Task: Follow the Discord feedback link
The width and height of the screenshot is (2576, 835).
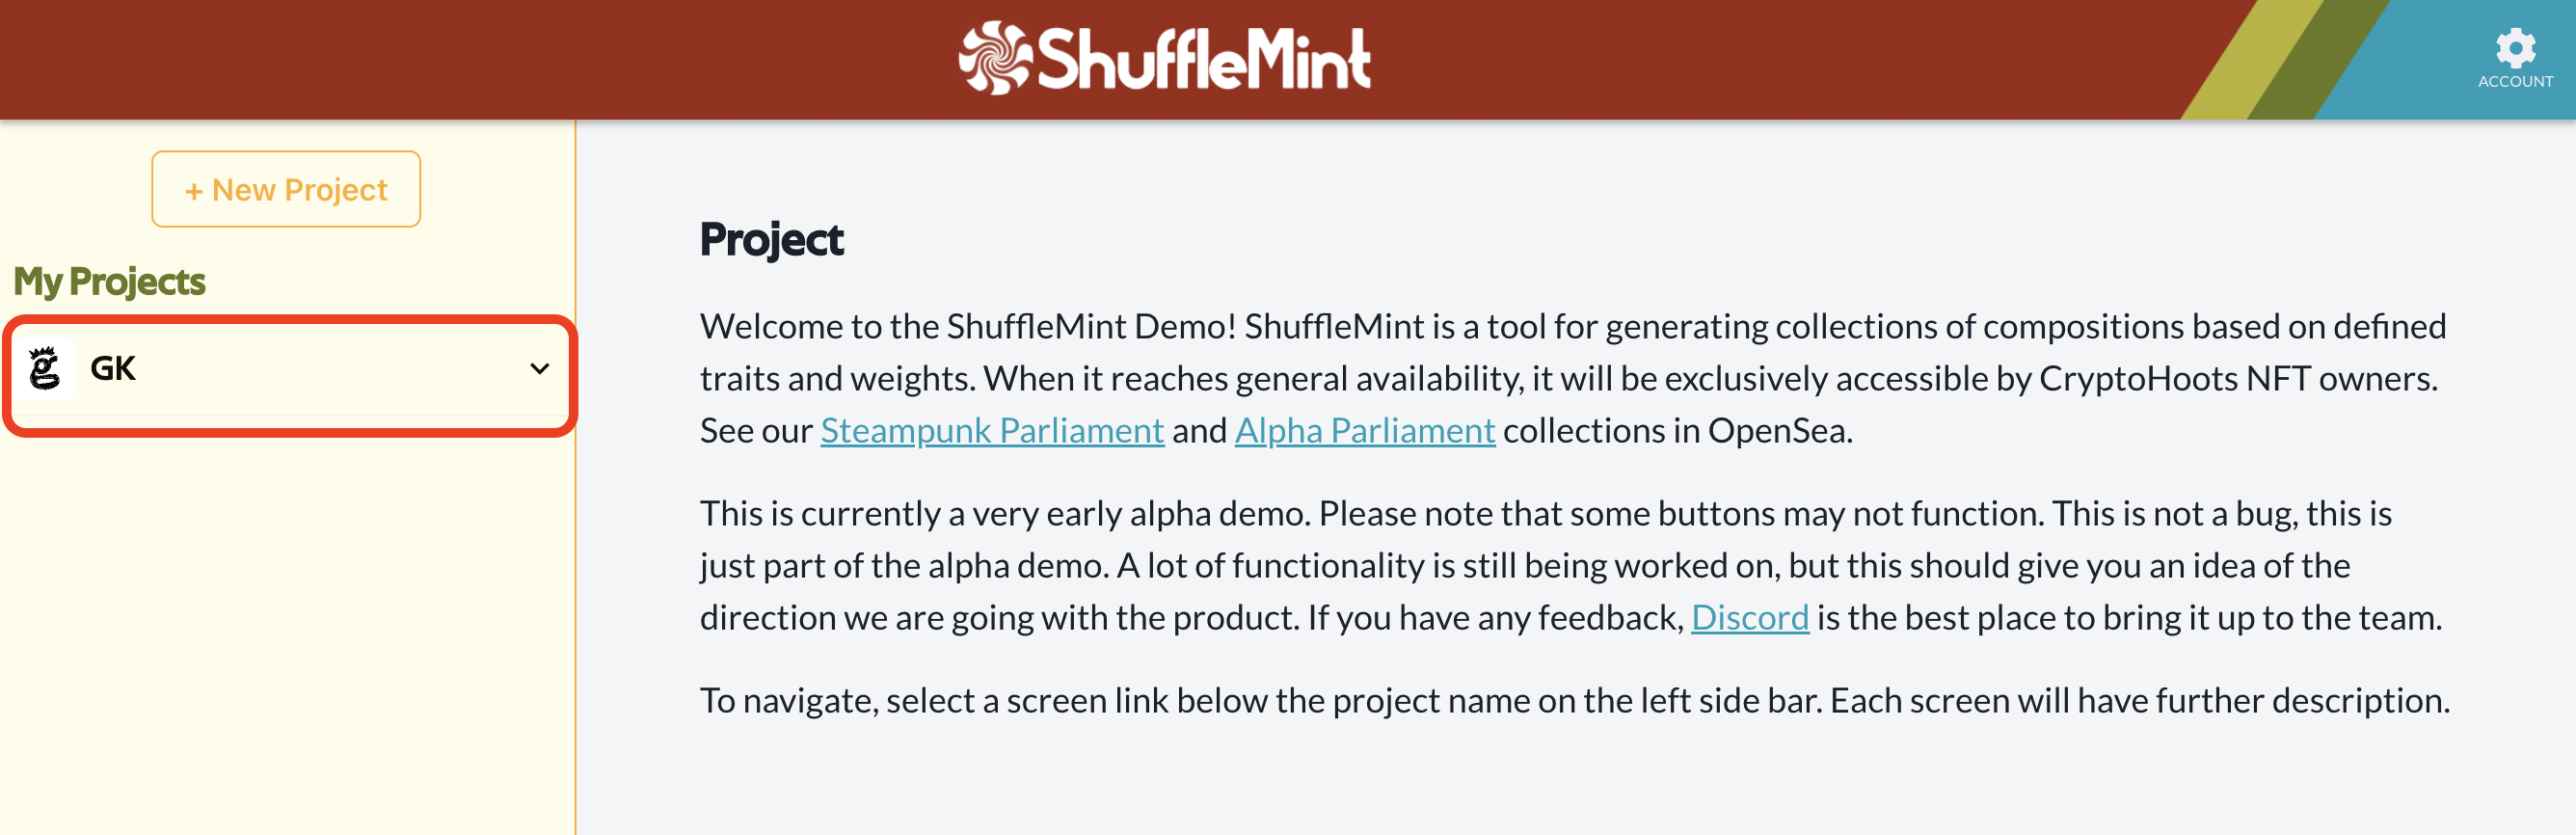Action: tap(1749, 617)
